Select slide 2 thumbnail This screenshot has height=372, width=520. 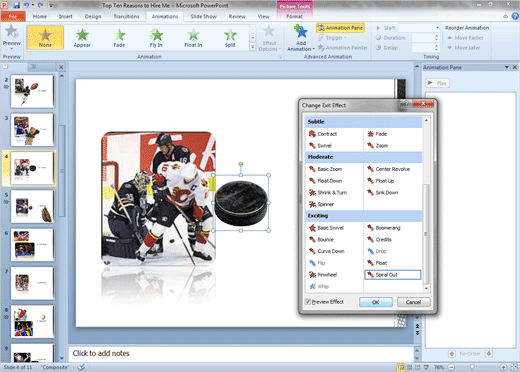32,91
